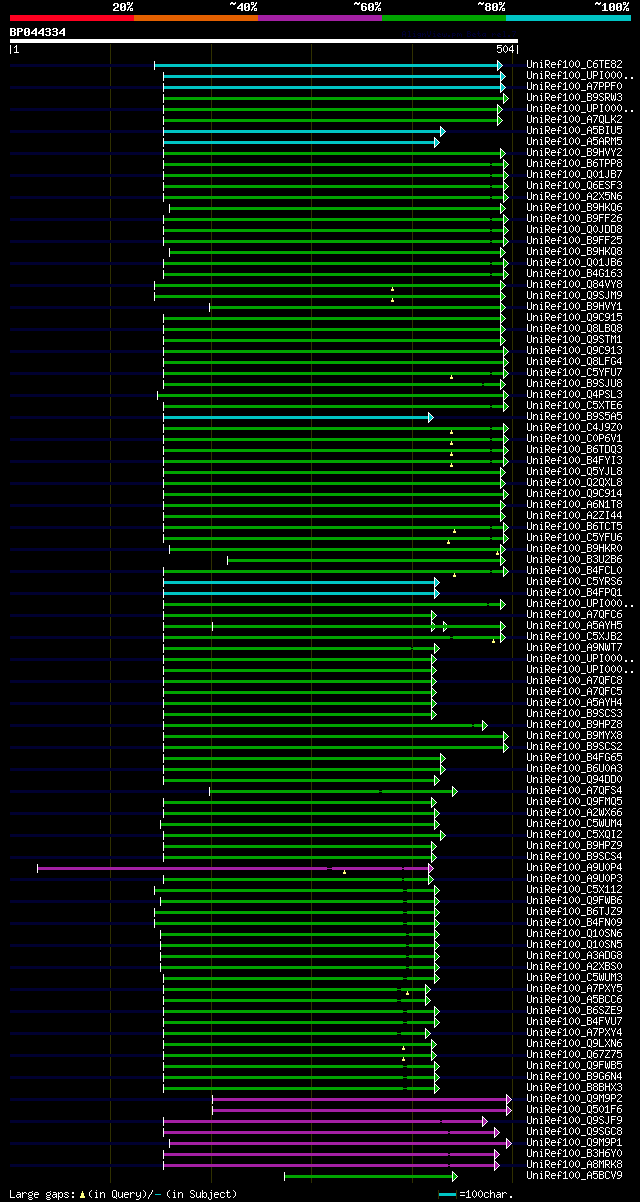Click the orange segment of identity color scale
Viewport: 640px width, 1202px height.
coord(196,18)
